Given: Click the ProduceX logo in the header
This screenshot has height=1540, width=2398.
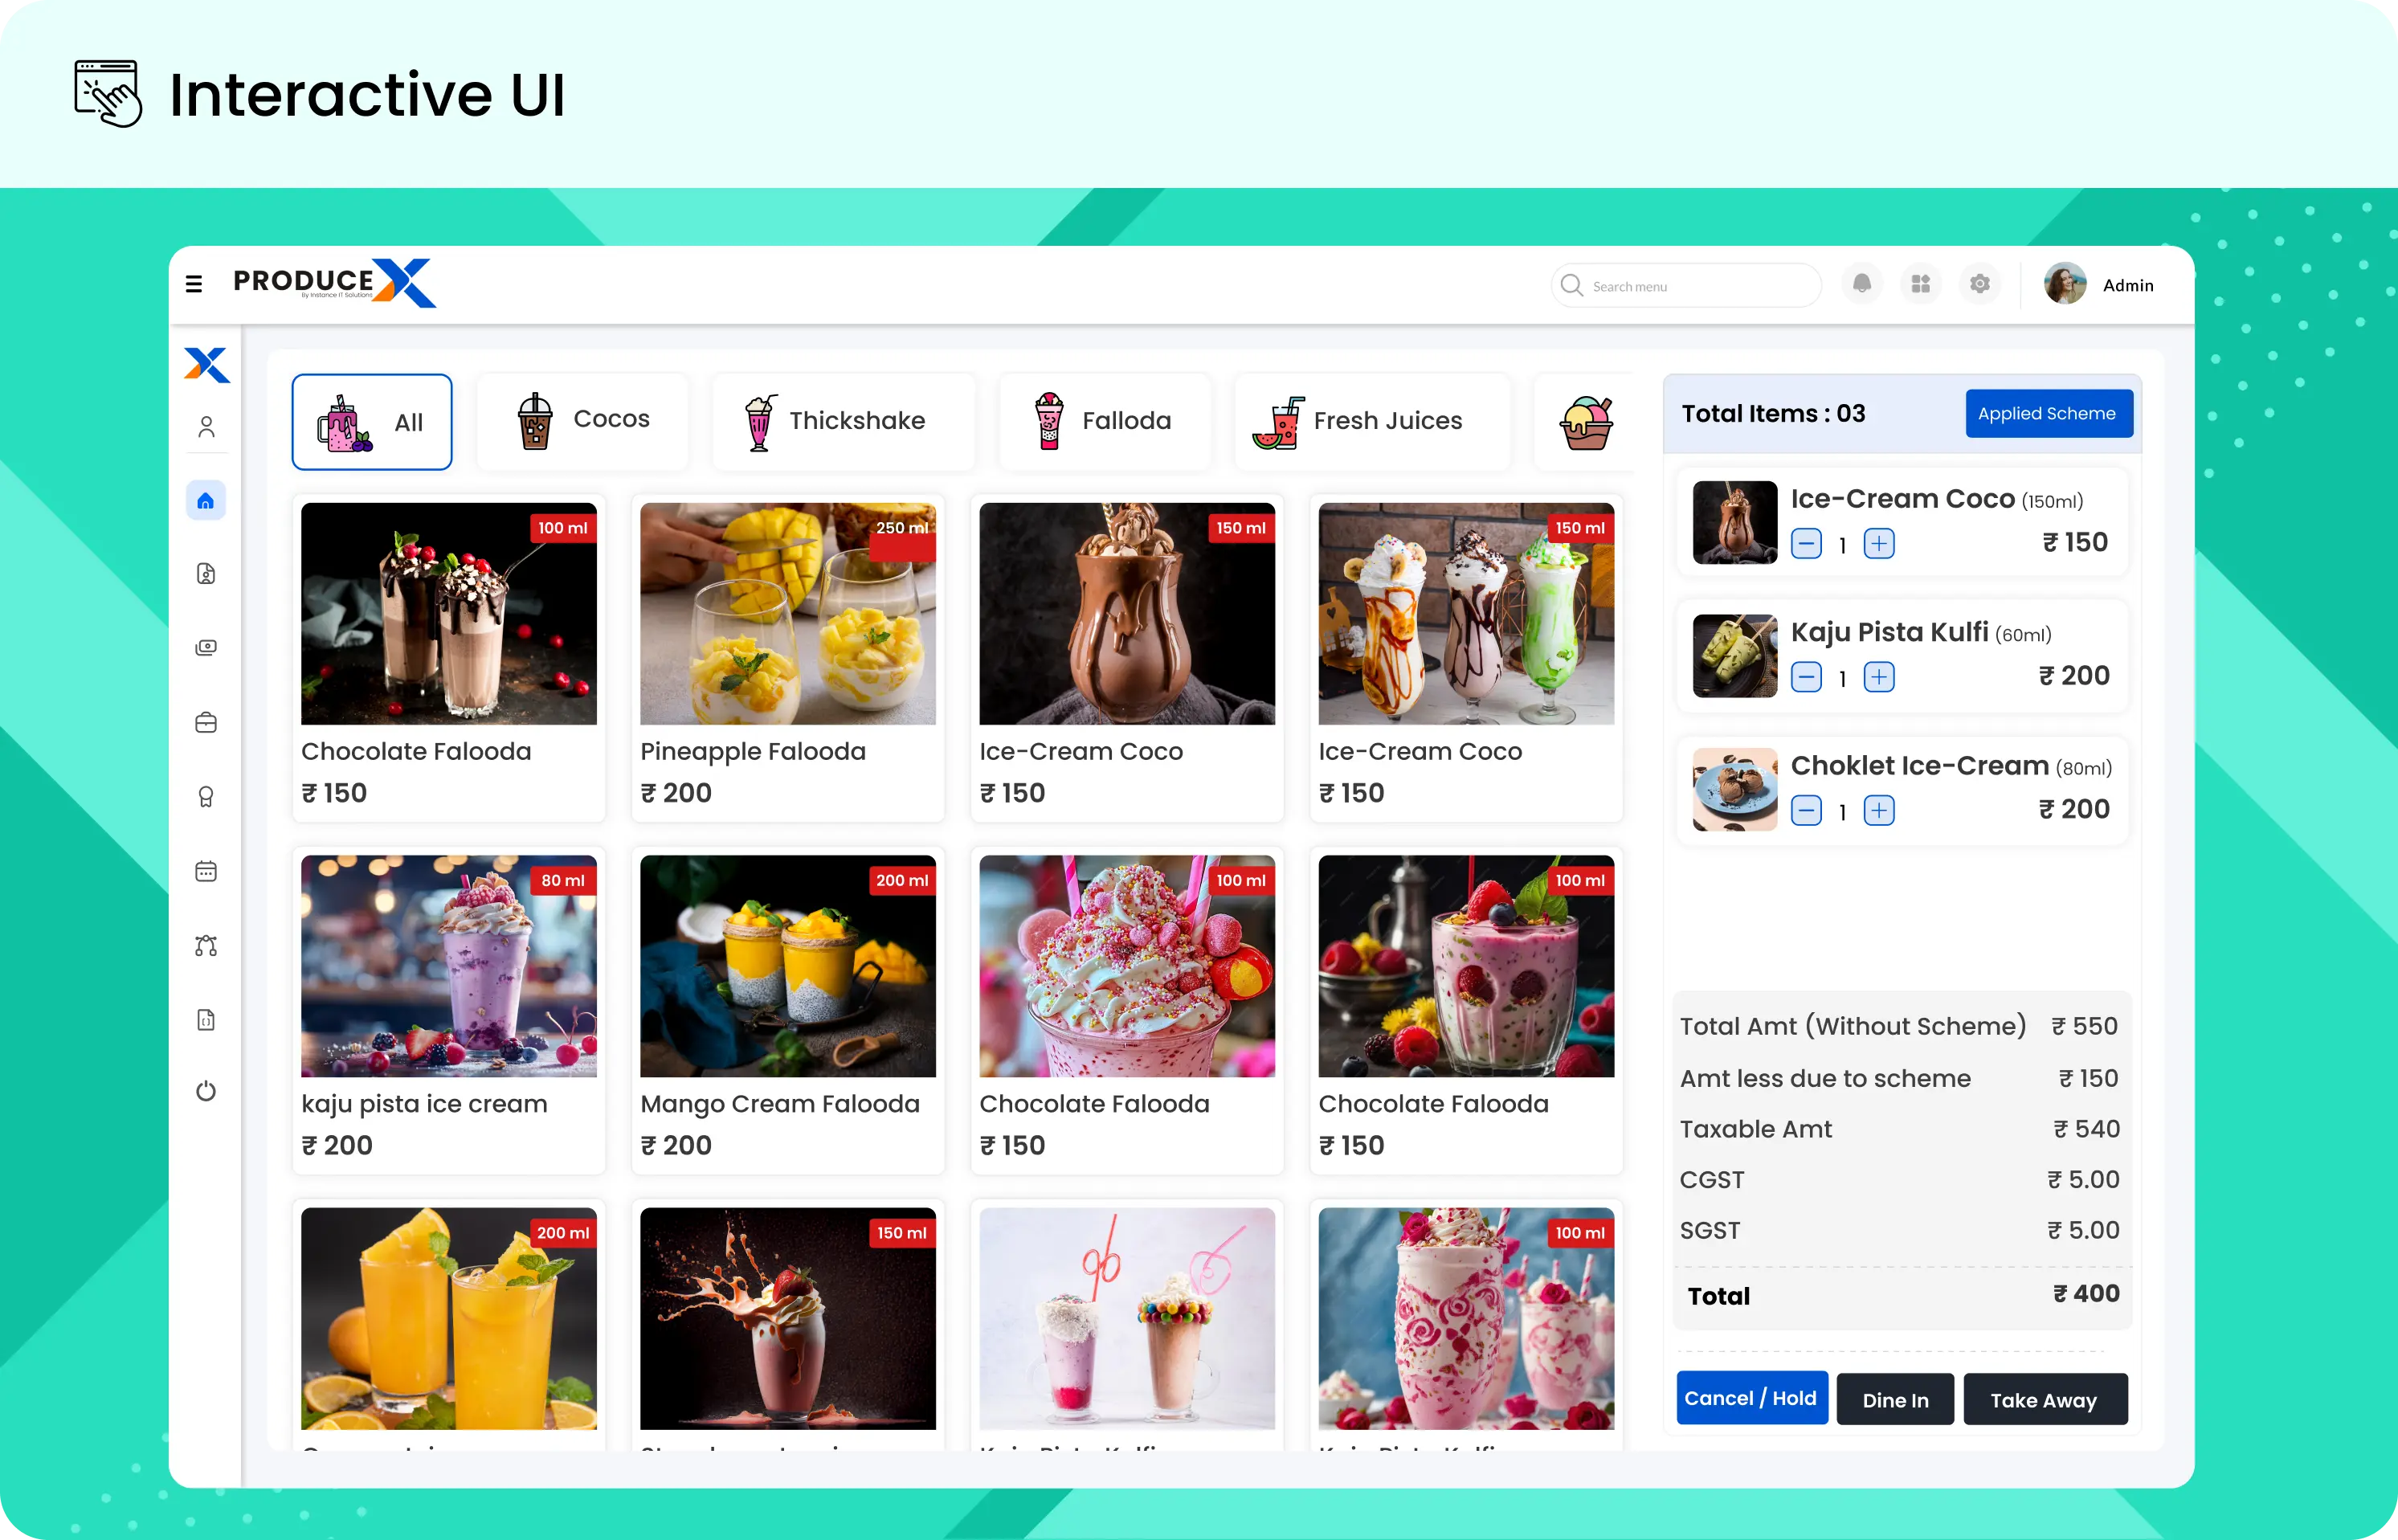Looking at the screenshot, I should 334,283.
